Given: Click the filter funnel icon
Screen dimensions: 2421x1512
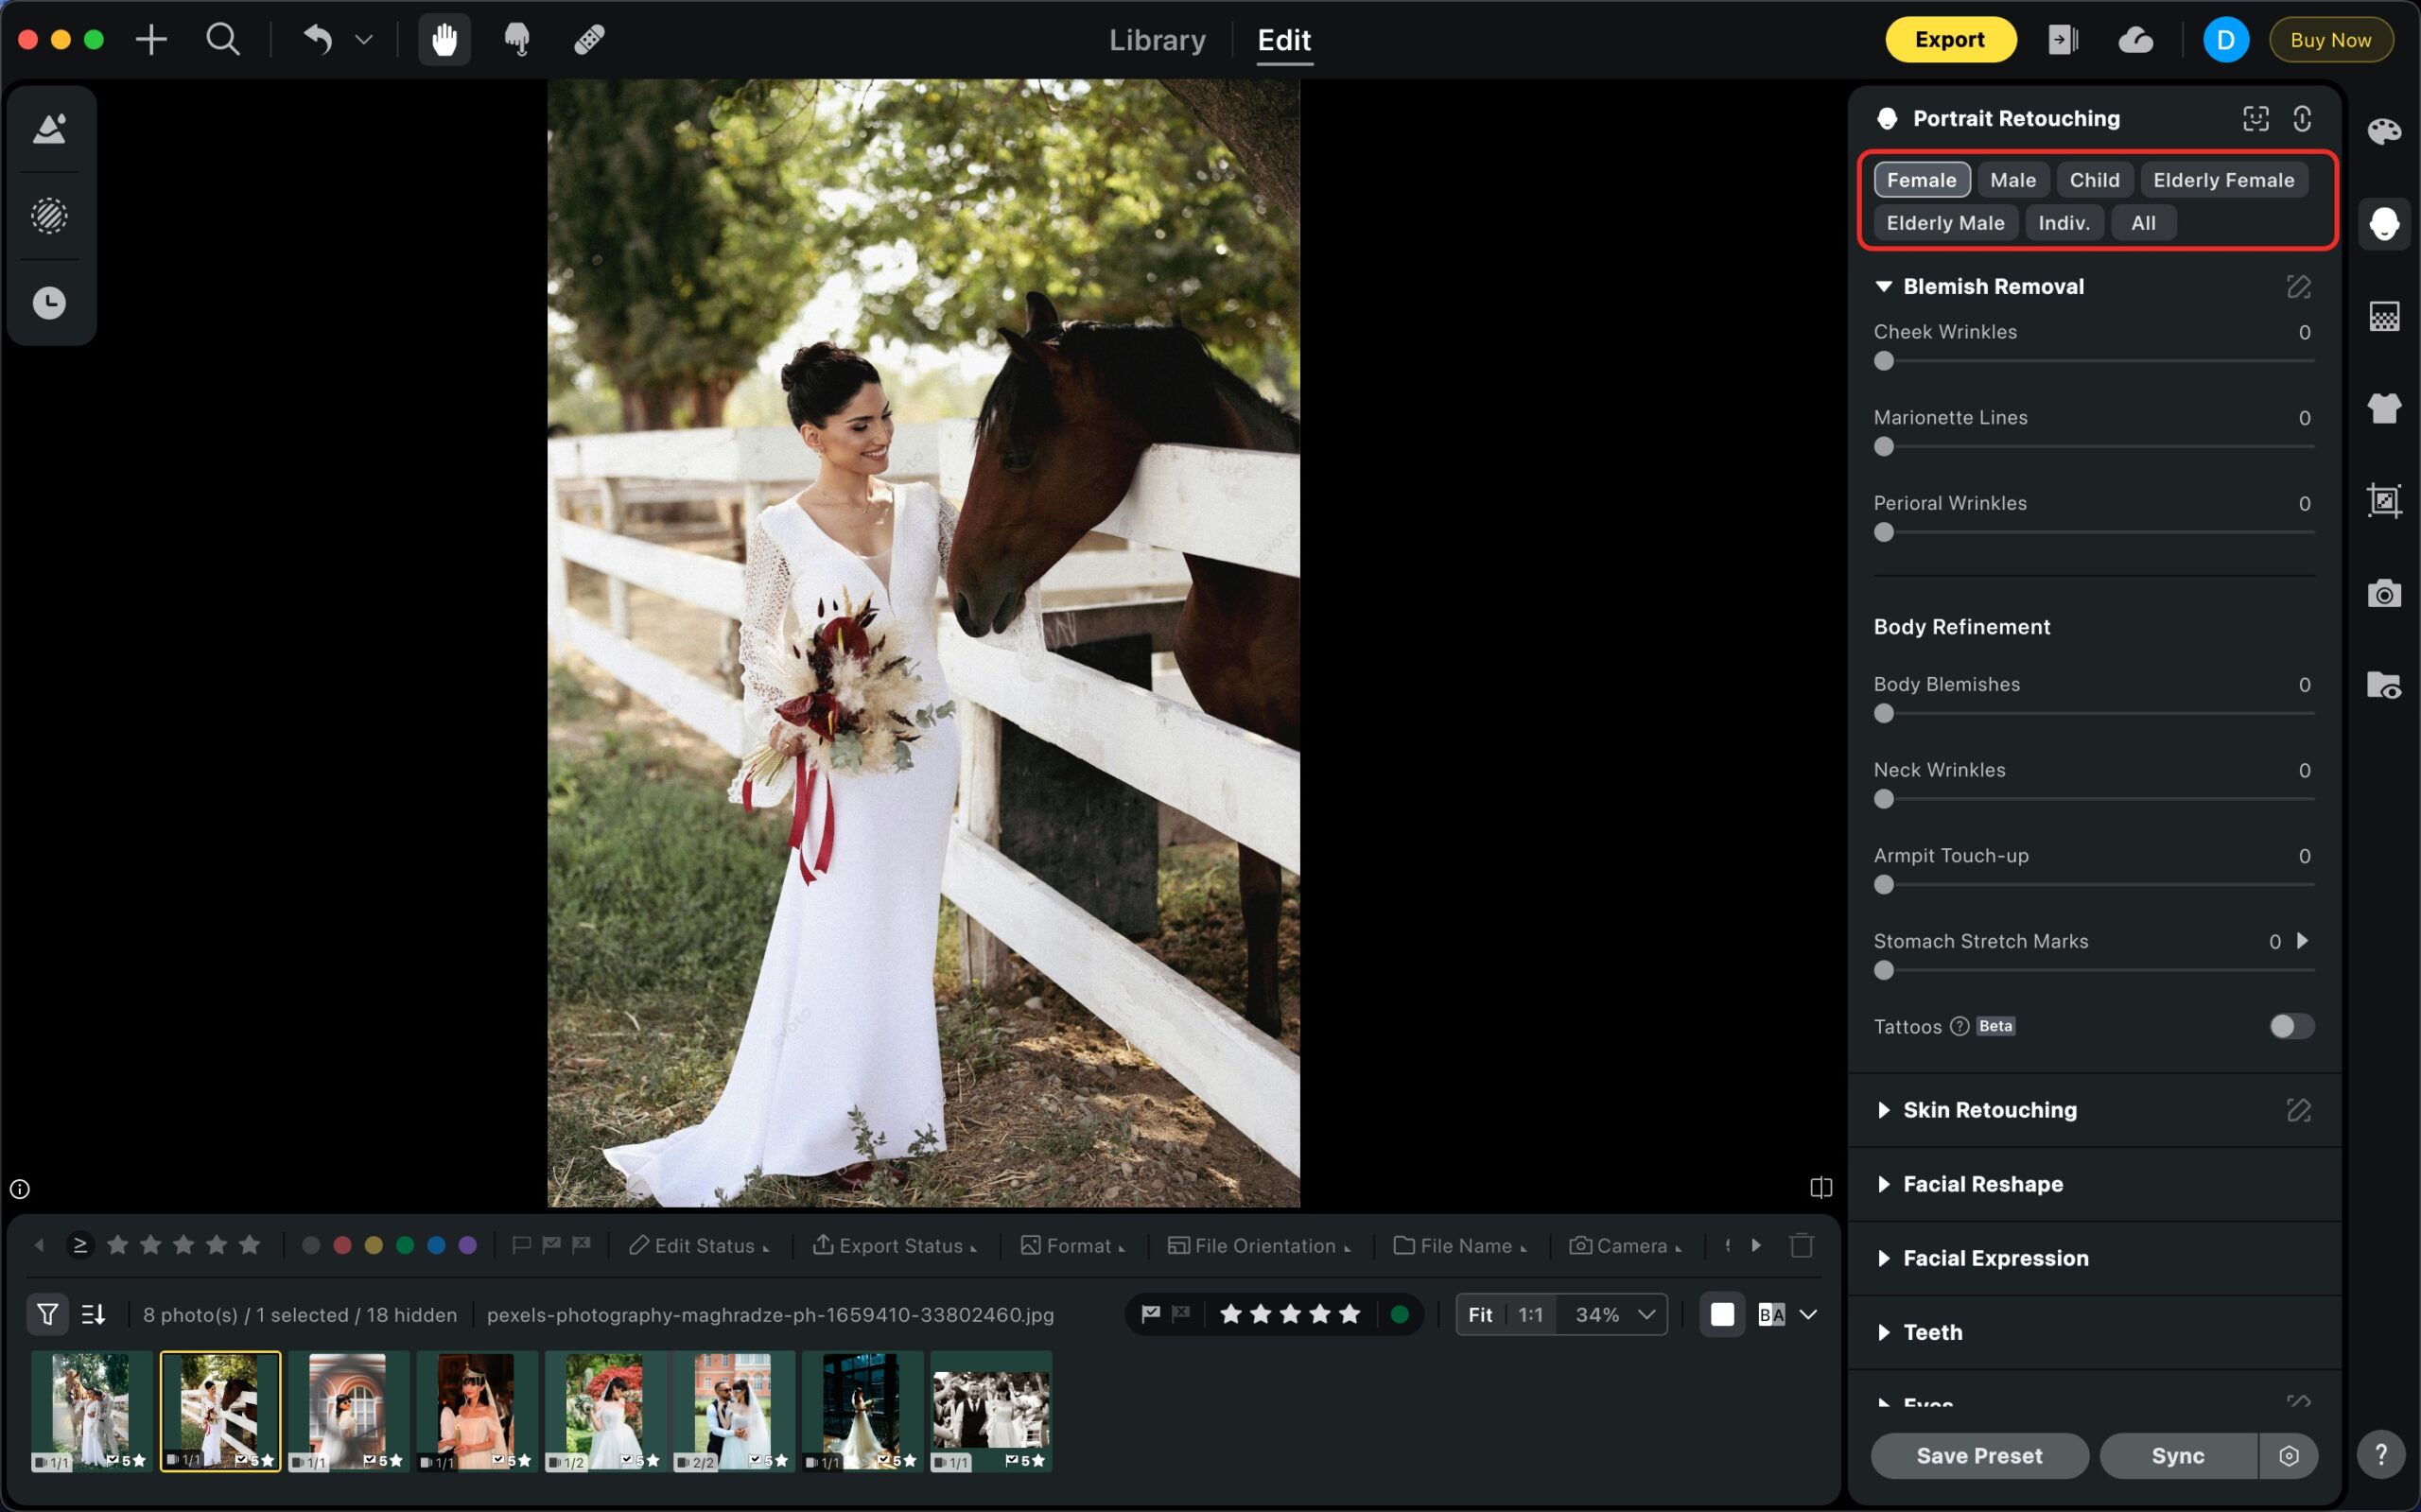Looking at the screenshot, I should [47, 1314].
